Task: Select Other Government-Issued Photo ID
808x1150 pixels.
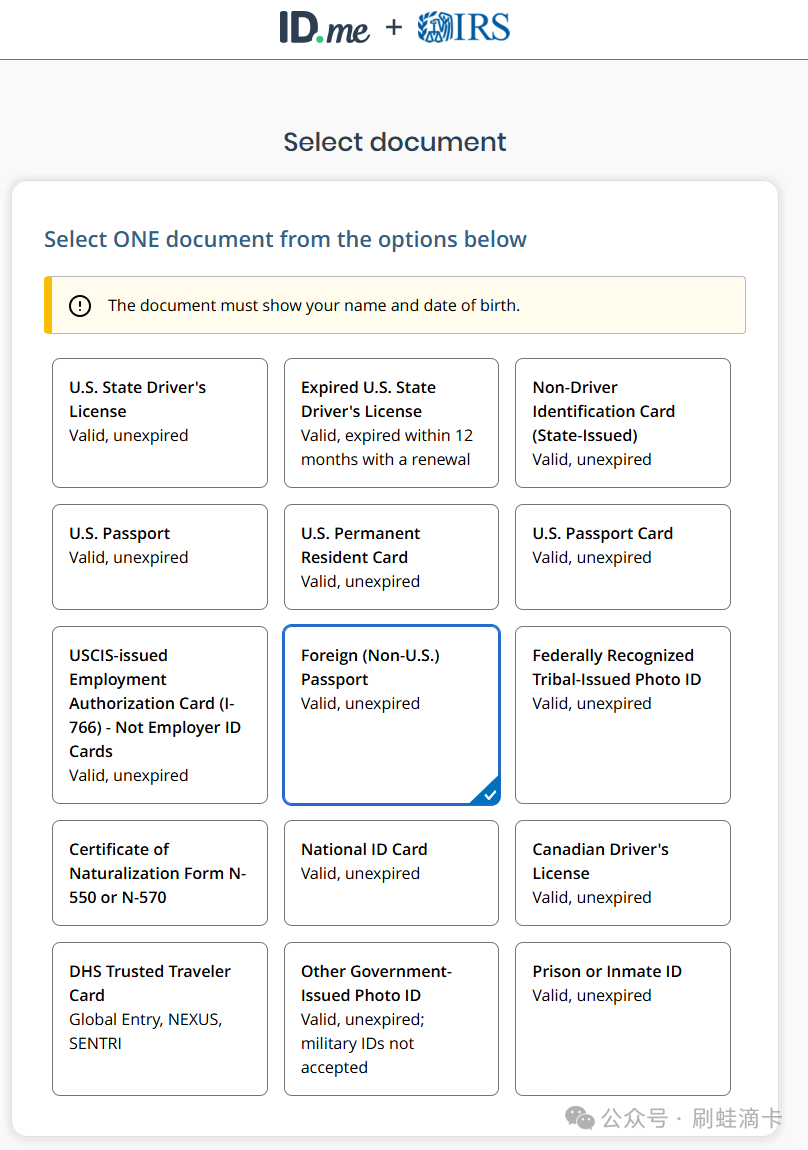Action: (392, 1019)
